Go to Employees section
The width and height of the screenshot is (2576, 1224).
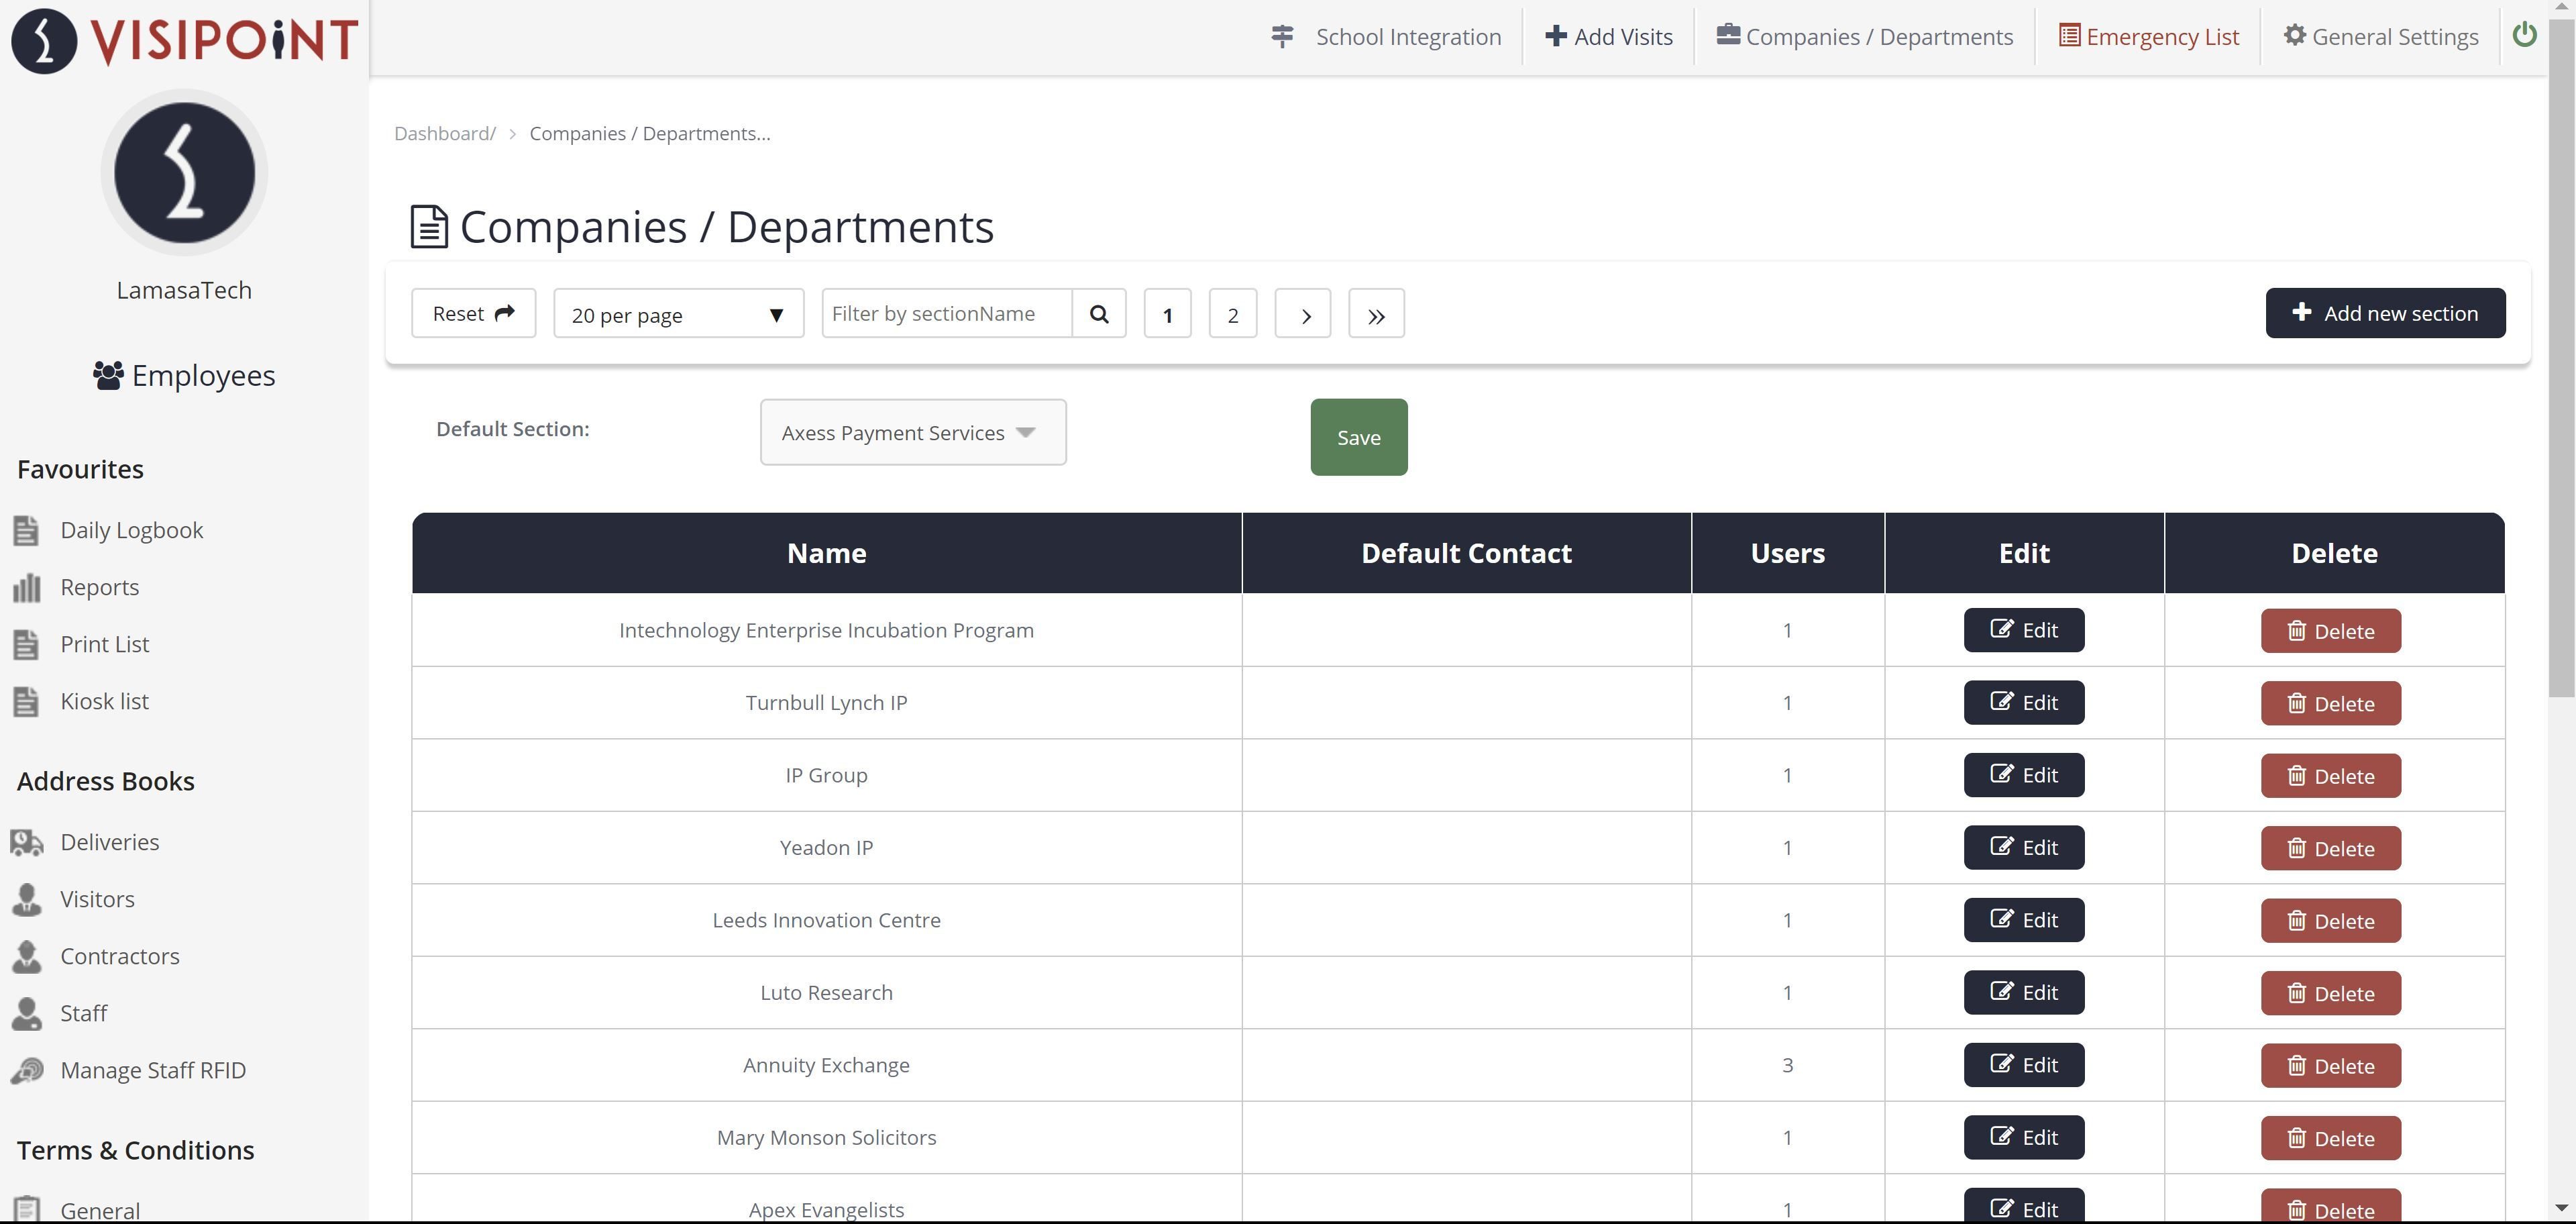184,375
